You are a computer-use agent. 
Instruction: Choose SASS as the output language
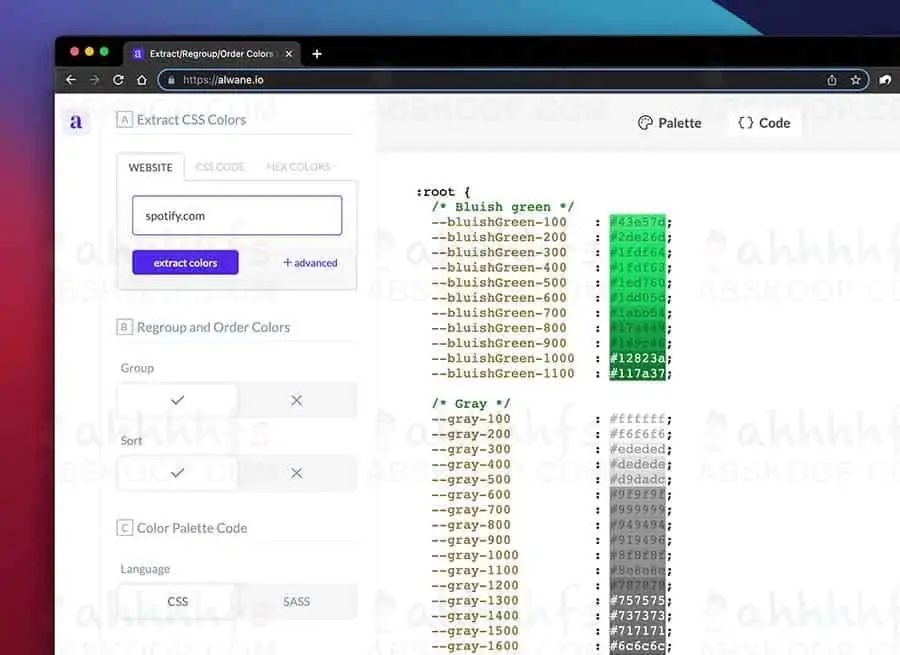(296, 602)
